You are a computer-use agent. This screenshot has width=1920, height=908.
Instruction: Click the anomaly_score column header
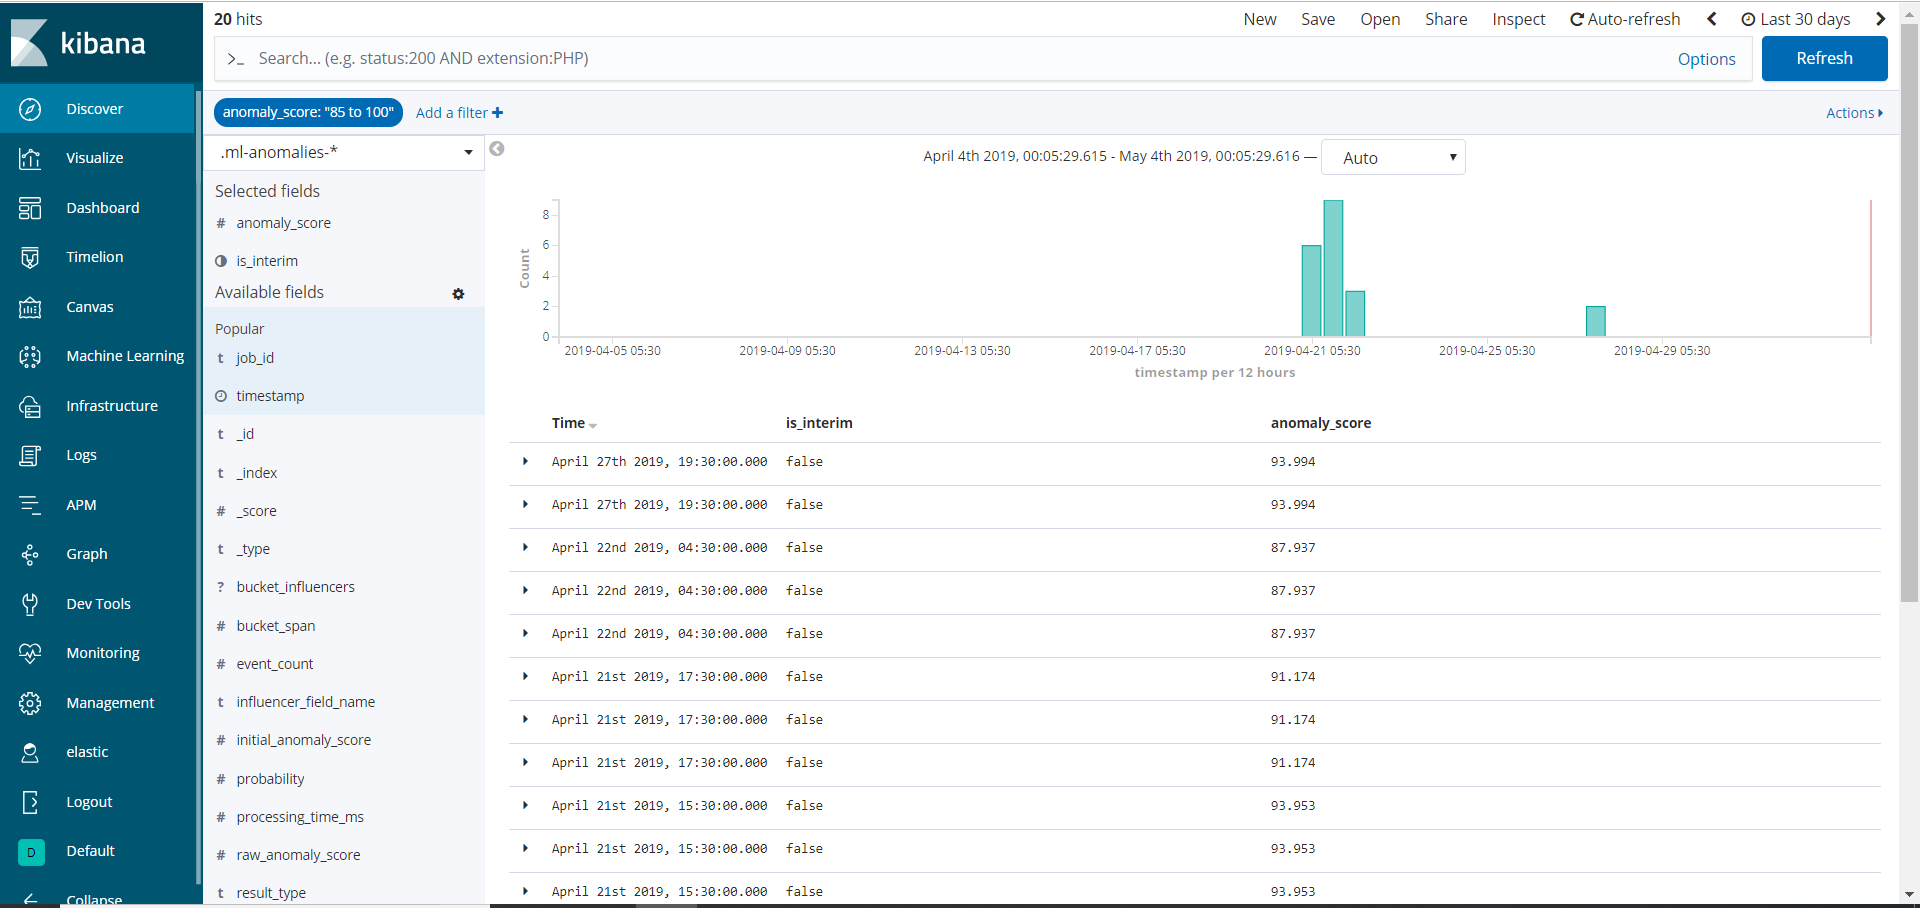(1320, 423)
